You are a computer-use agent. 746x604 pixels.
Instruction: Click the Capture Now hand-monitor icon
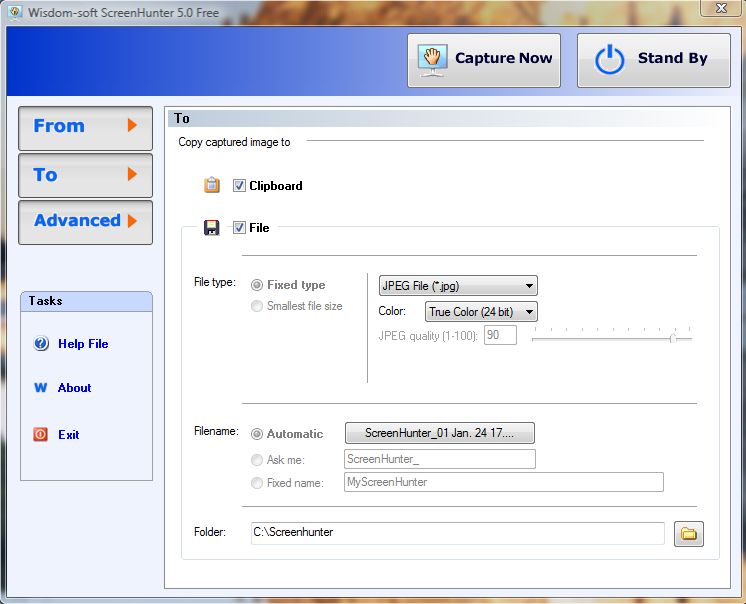(x=432, y=60)
